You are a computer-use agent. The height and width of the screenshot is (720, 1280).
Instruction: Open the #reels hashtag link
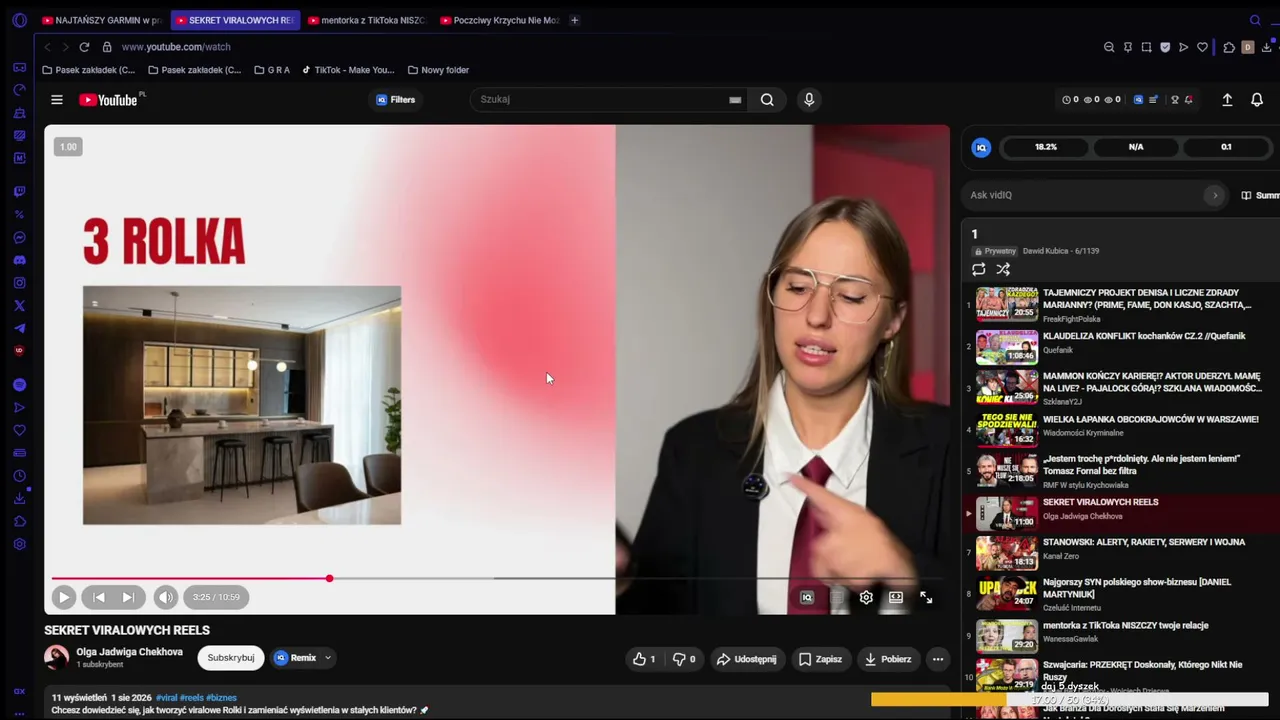tap(191, 697)
